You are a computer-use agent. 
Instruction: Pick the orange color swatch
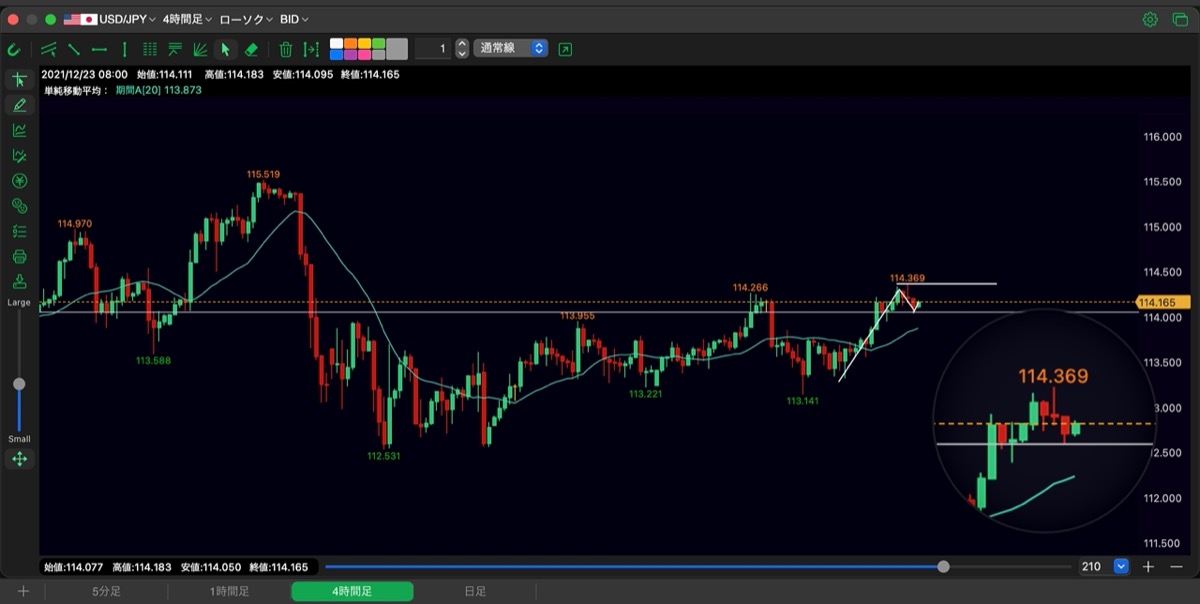(x=351, y=43)
